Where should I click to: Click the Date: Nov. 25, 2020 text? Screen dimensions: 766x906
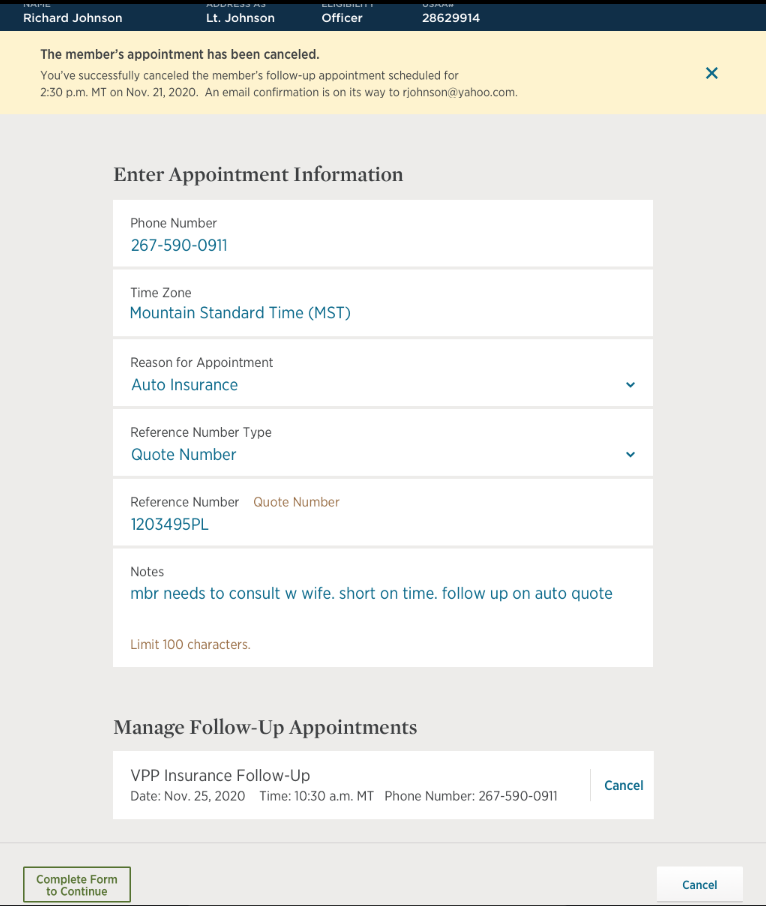188,796
